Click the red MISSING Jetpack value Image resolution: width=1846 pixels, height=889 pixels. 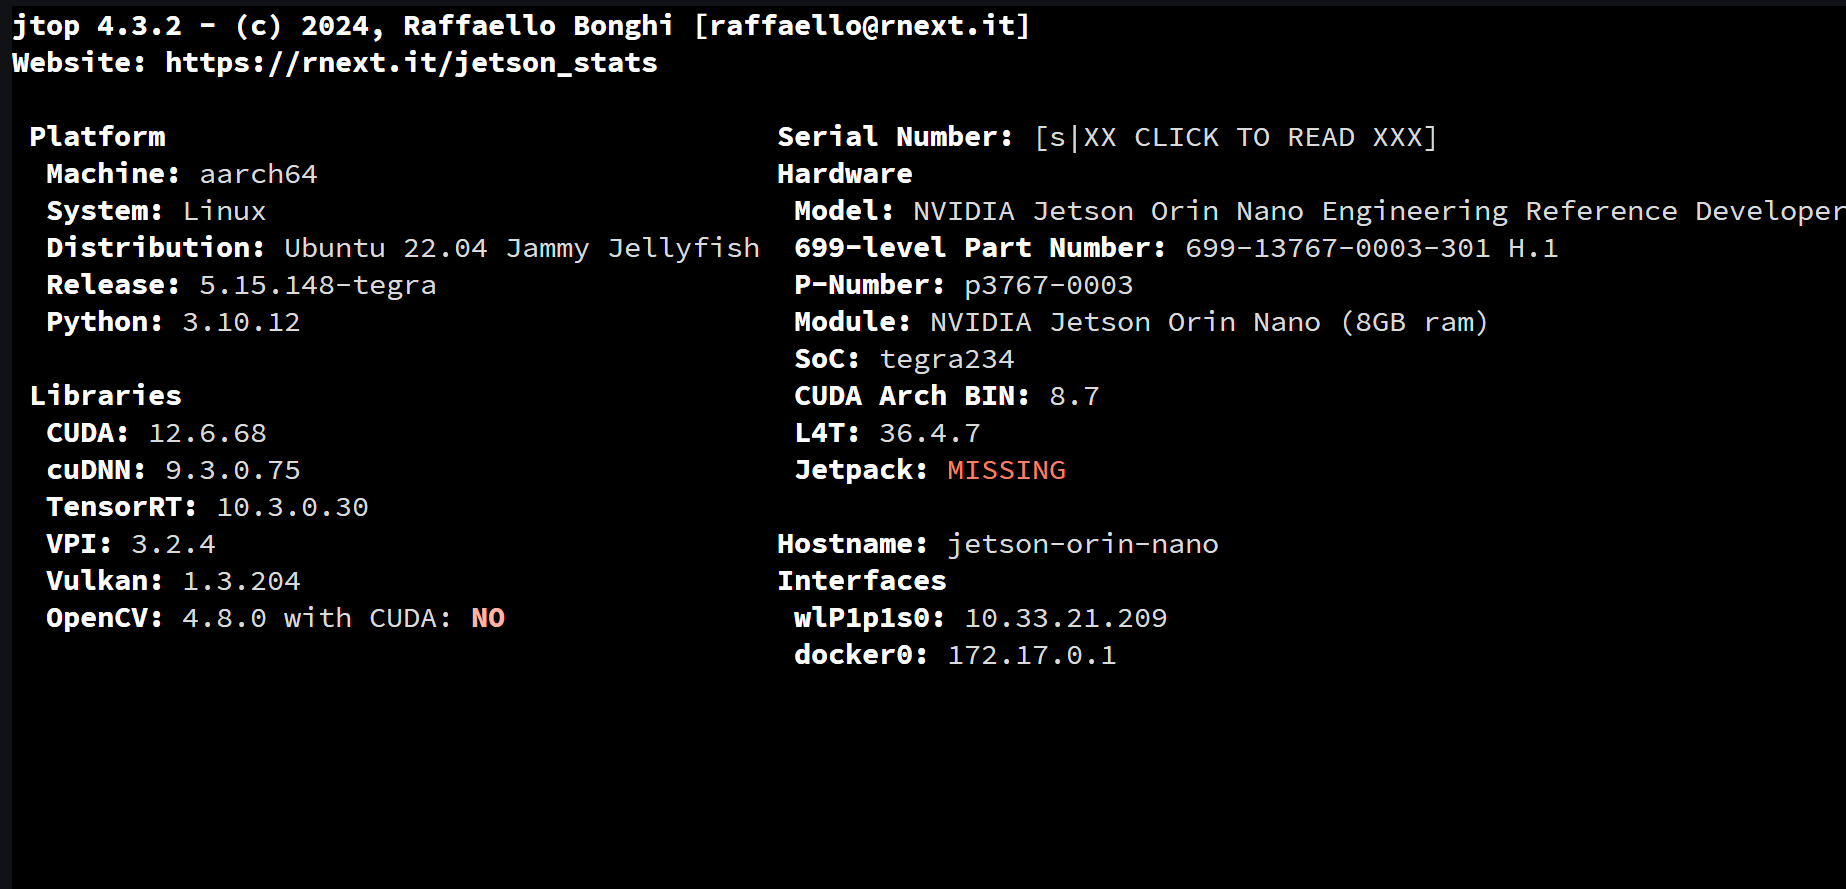click(x=1006, y=470)
